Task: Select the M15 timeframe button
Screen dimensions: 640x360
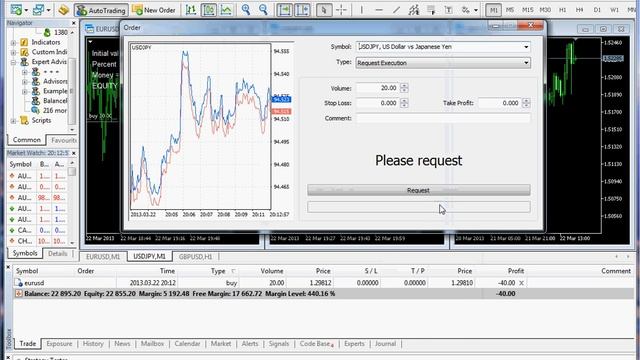Action: point(527,10)
